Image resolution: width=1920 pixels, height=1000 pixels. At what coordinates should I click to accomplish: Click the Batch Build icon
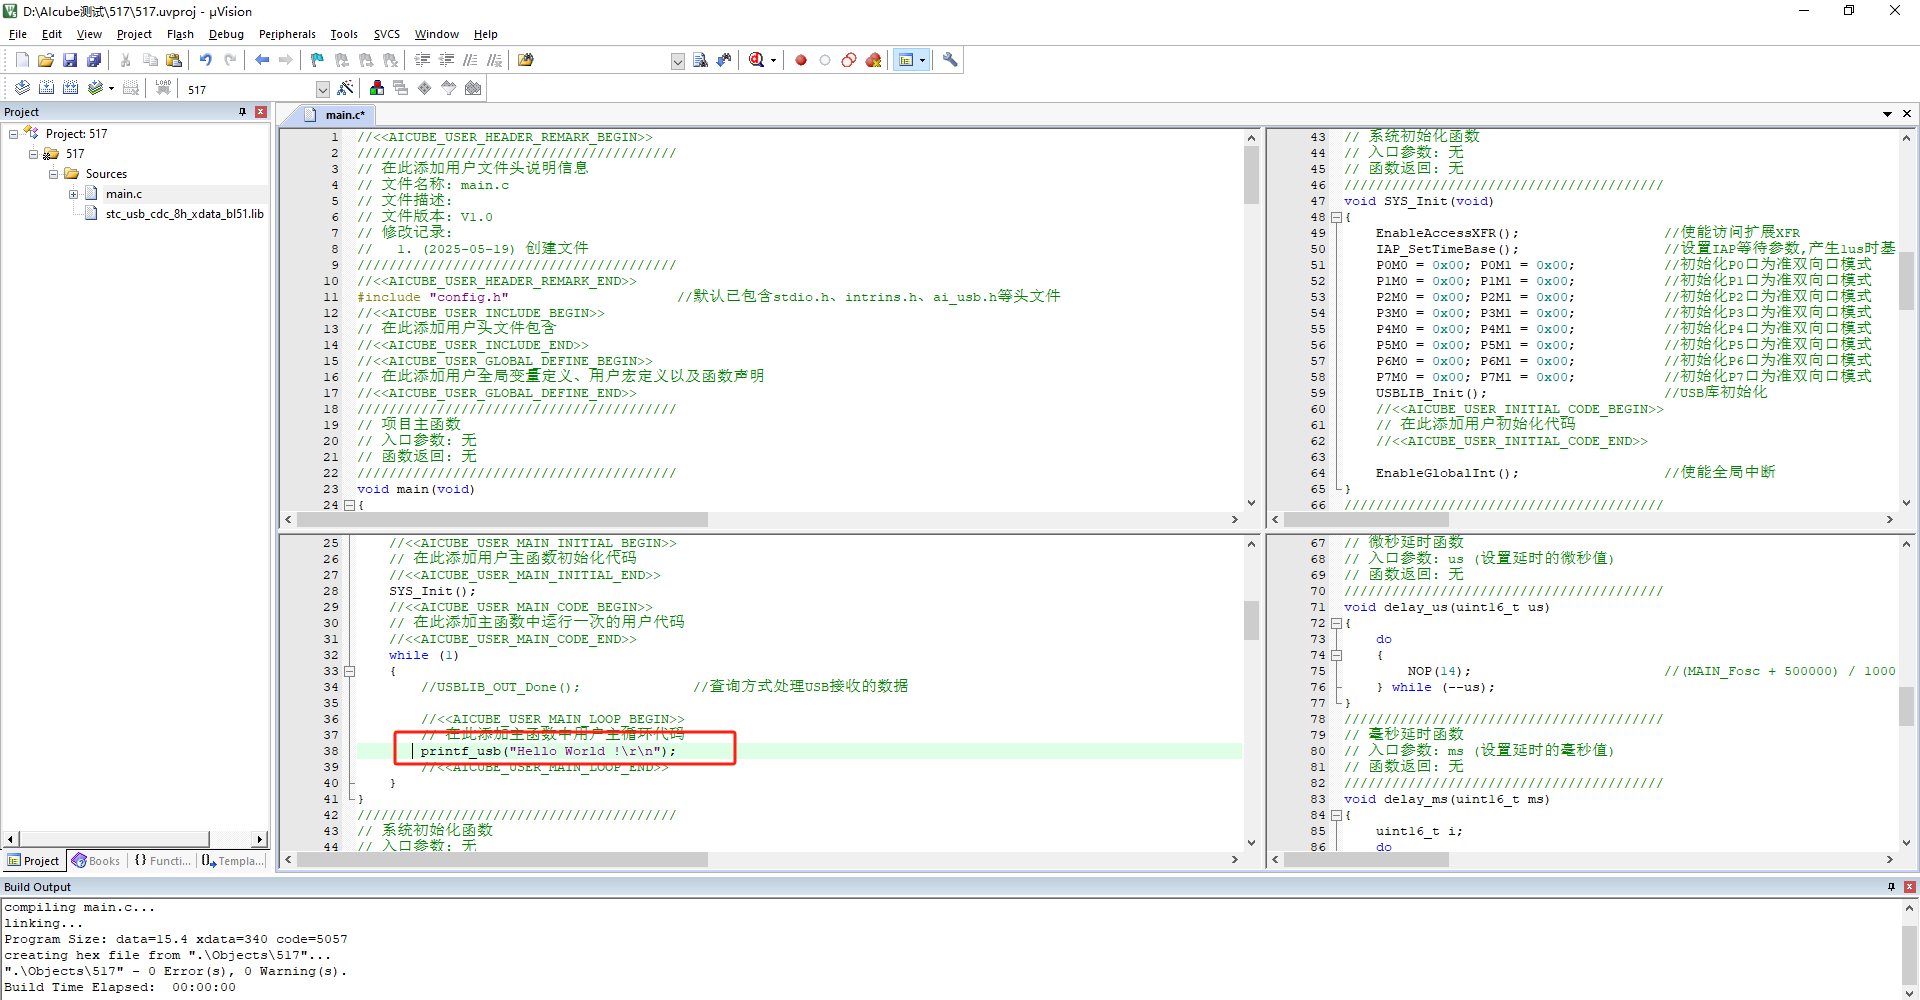[x=95, y=88]
